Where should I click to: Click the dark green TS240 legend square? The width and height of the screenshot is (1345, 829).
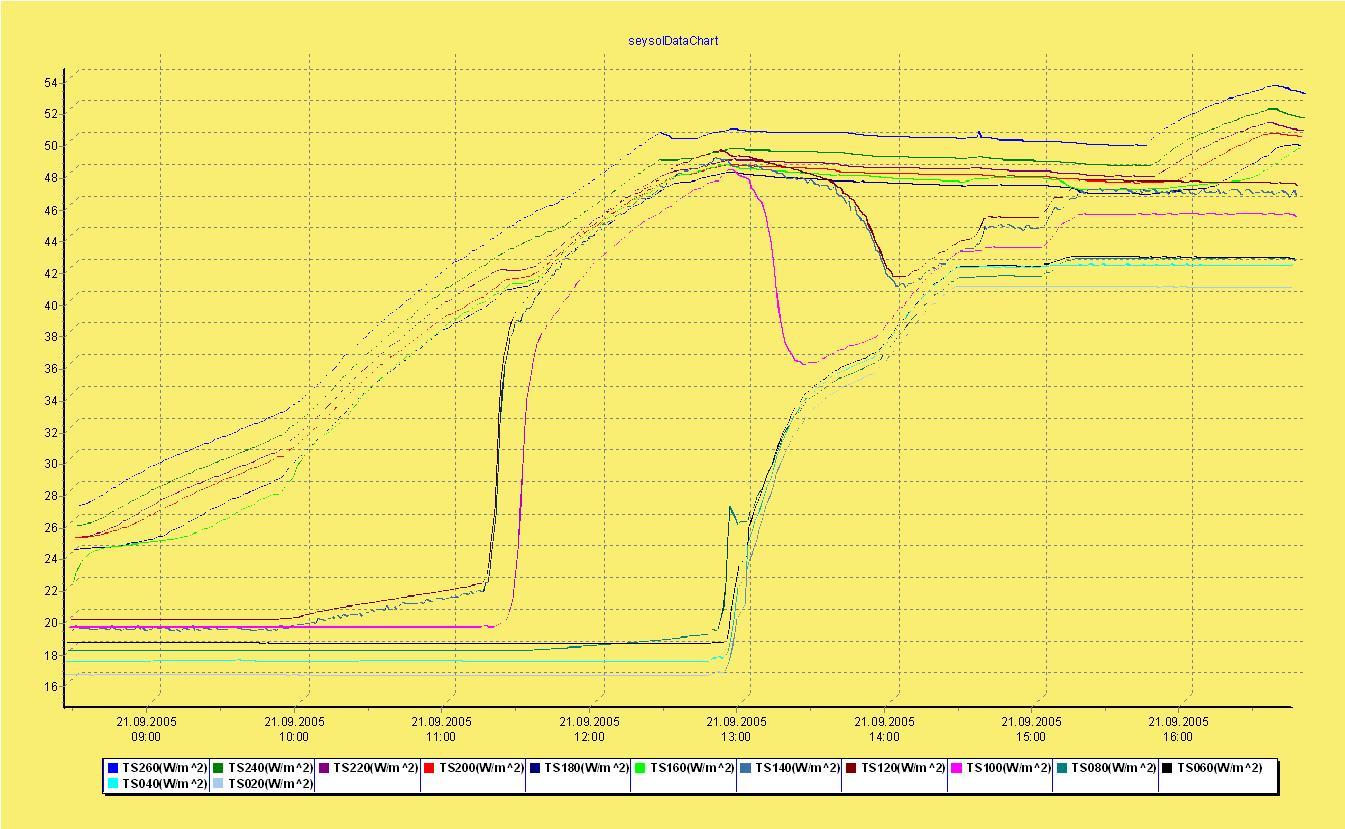218,768
